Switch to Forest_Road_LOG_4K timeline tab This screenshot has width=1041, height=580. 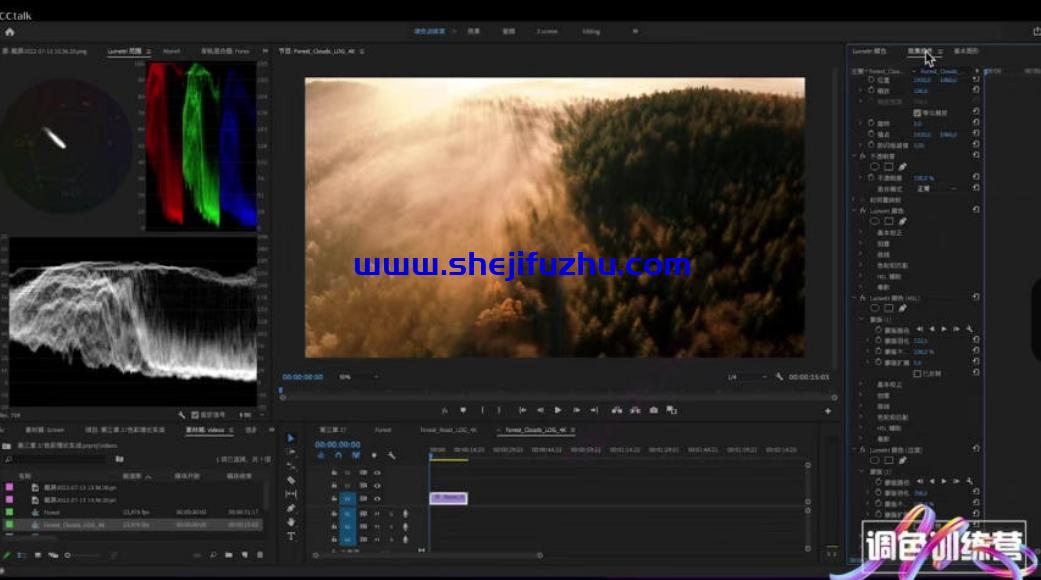click(x=448, y=430)
